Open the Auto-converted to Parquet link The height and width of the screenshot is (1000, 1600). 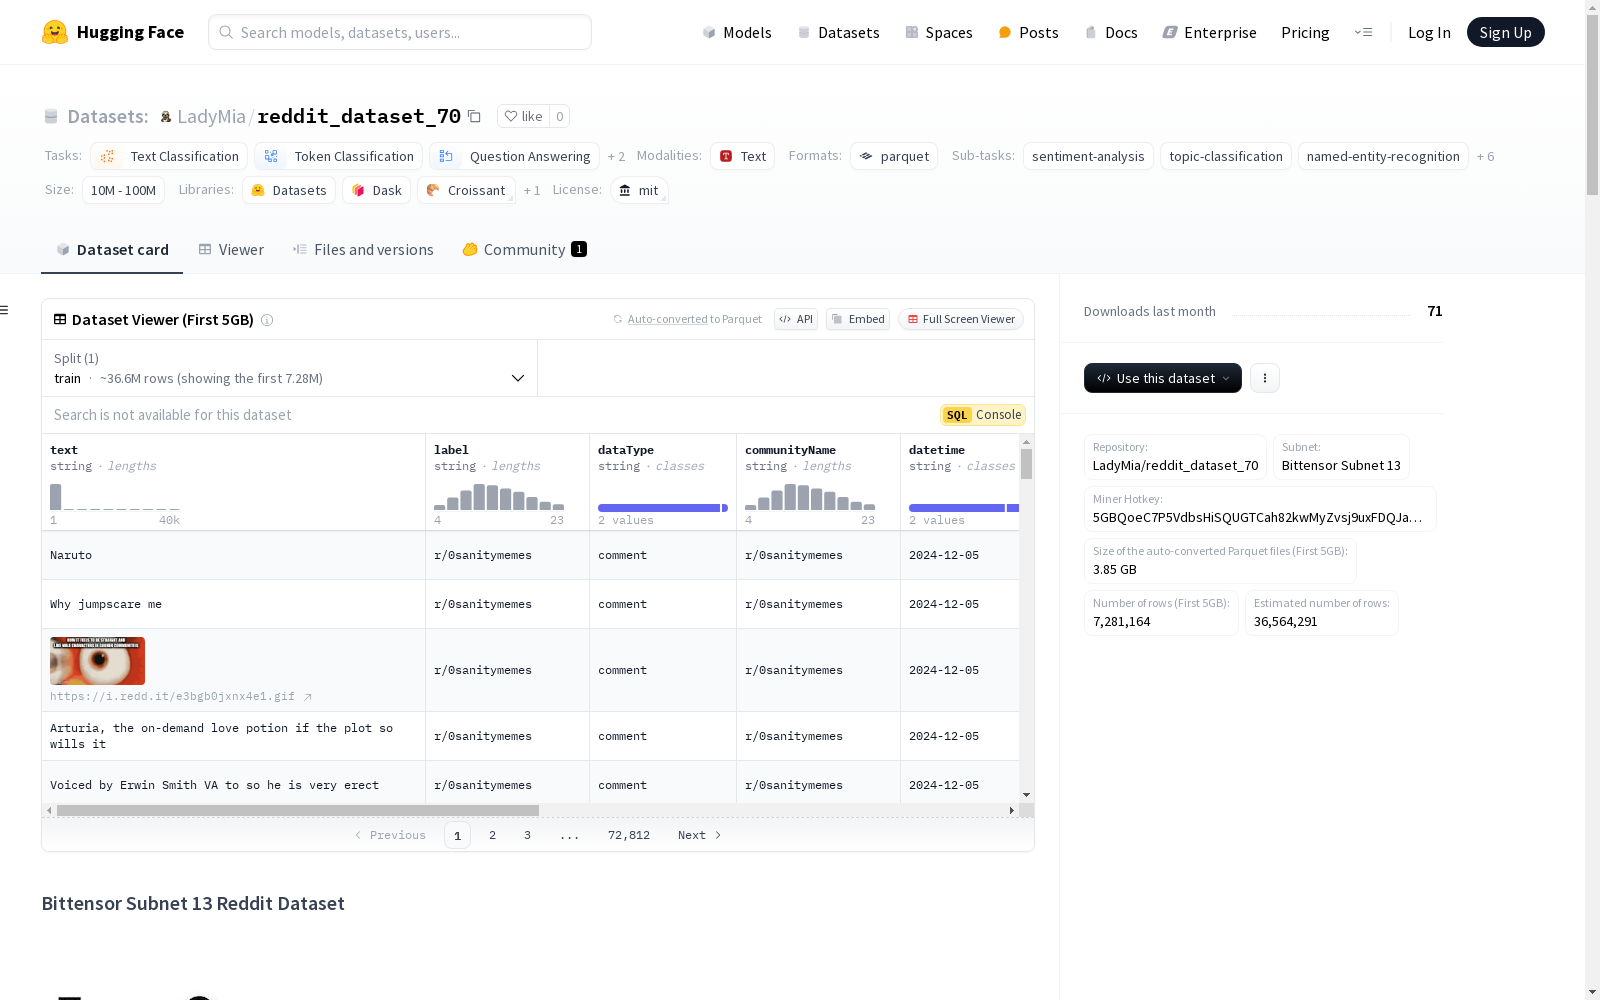click(687, 320)
